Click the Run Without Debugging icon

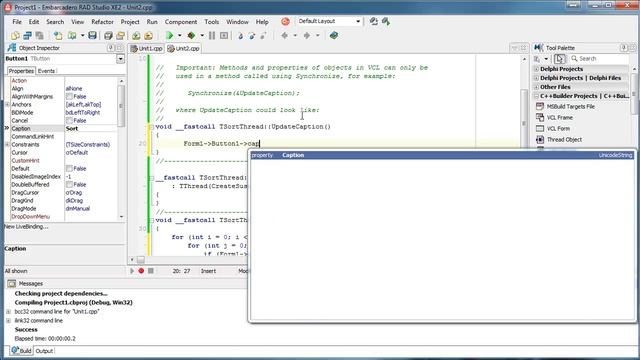[x=191, y=36]
